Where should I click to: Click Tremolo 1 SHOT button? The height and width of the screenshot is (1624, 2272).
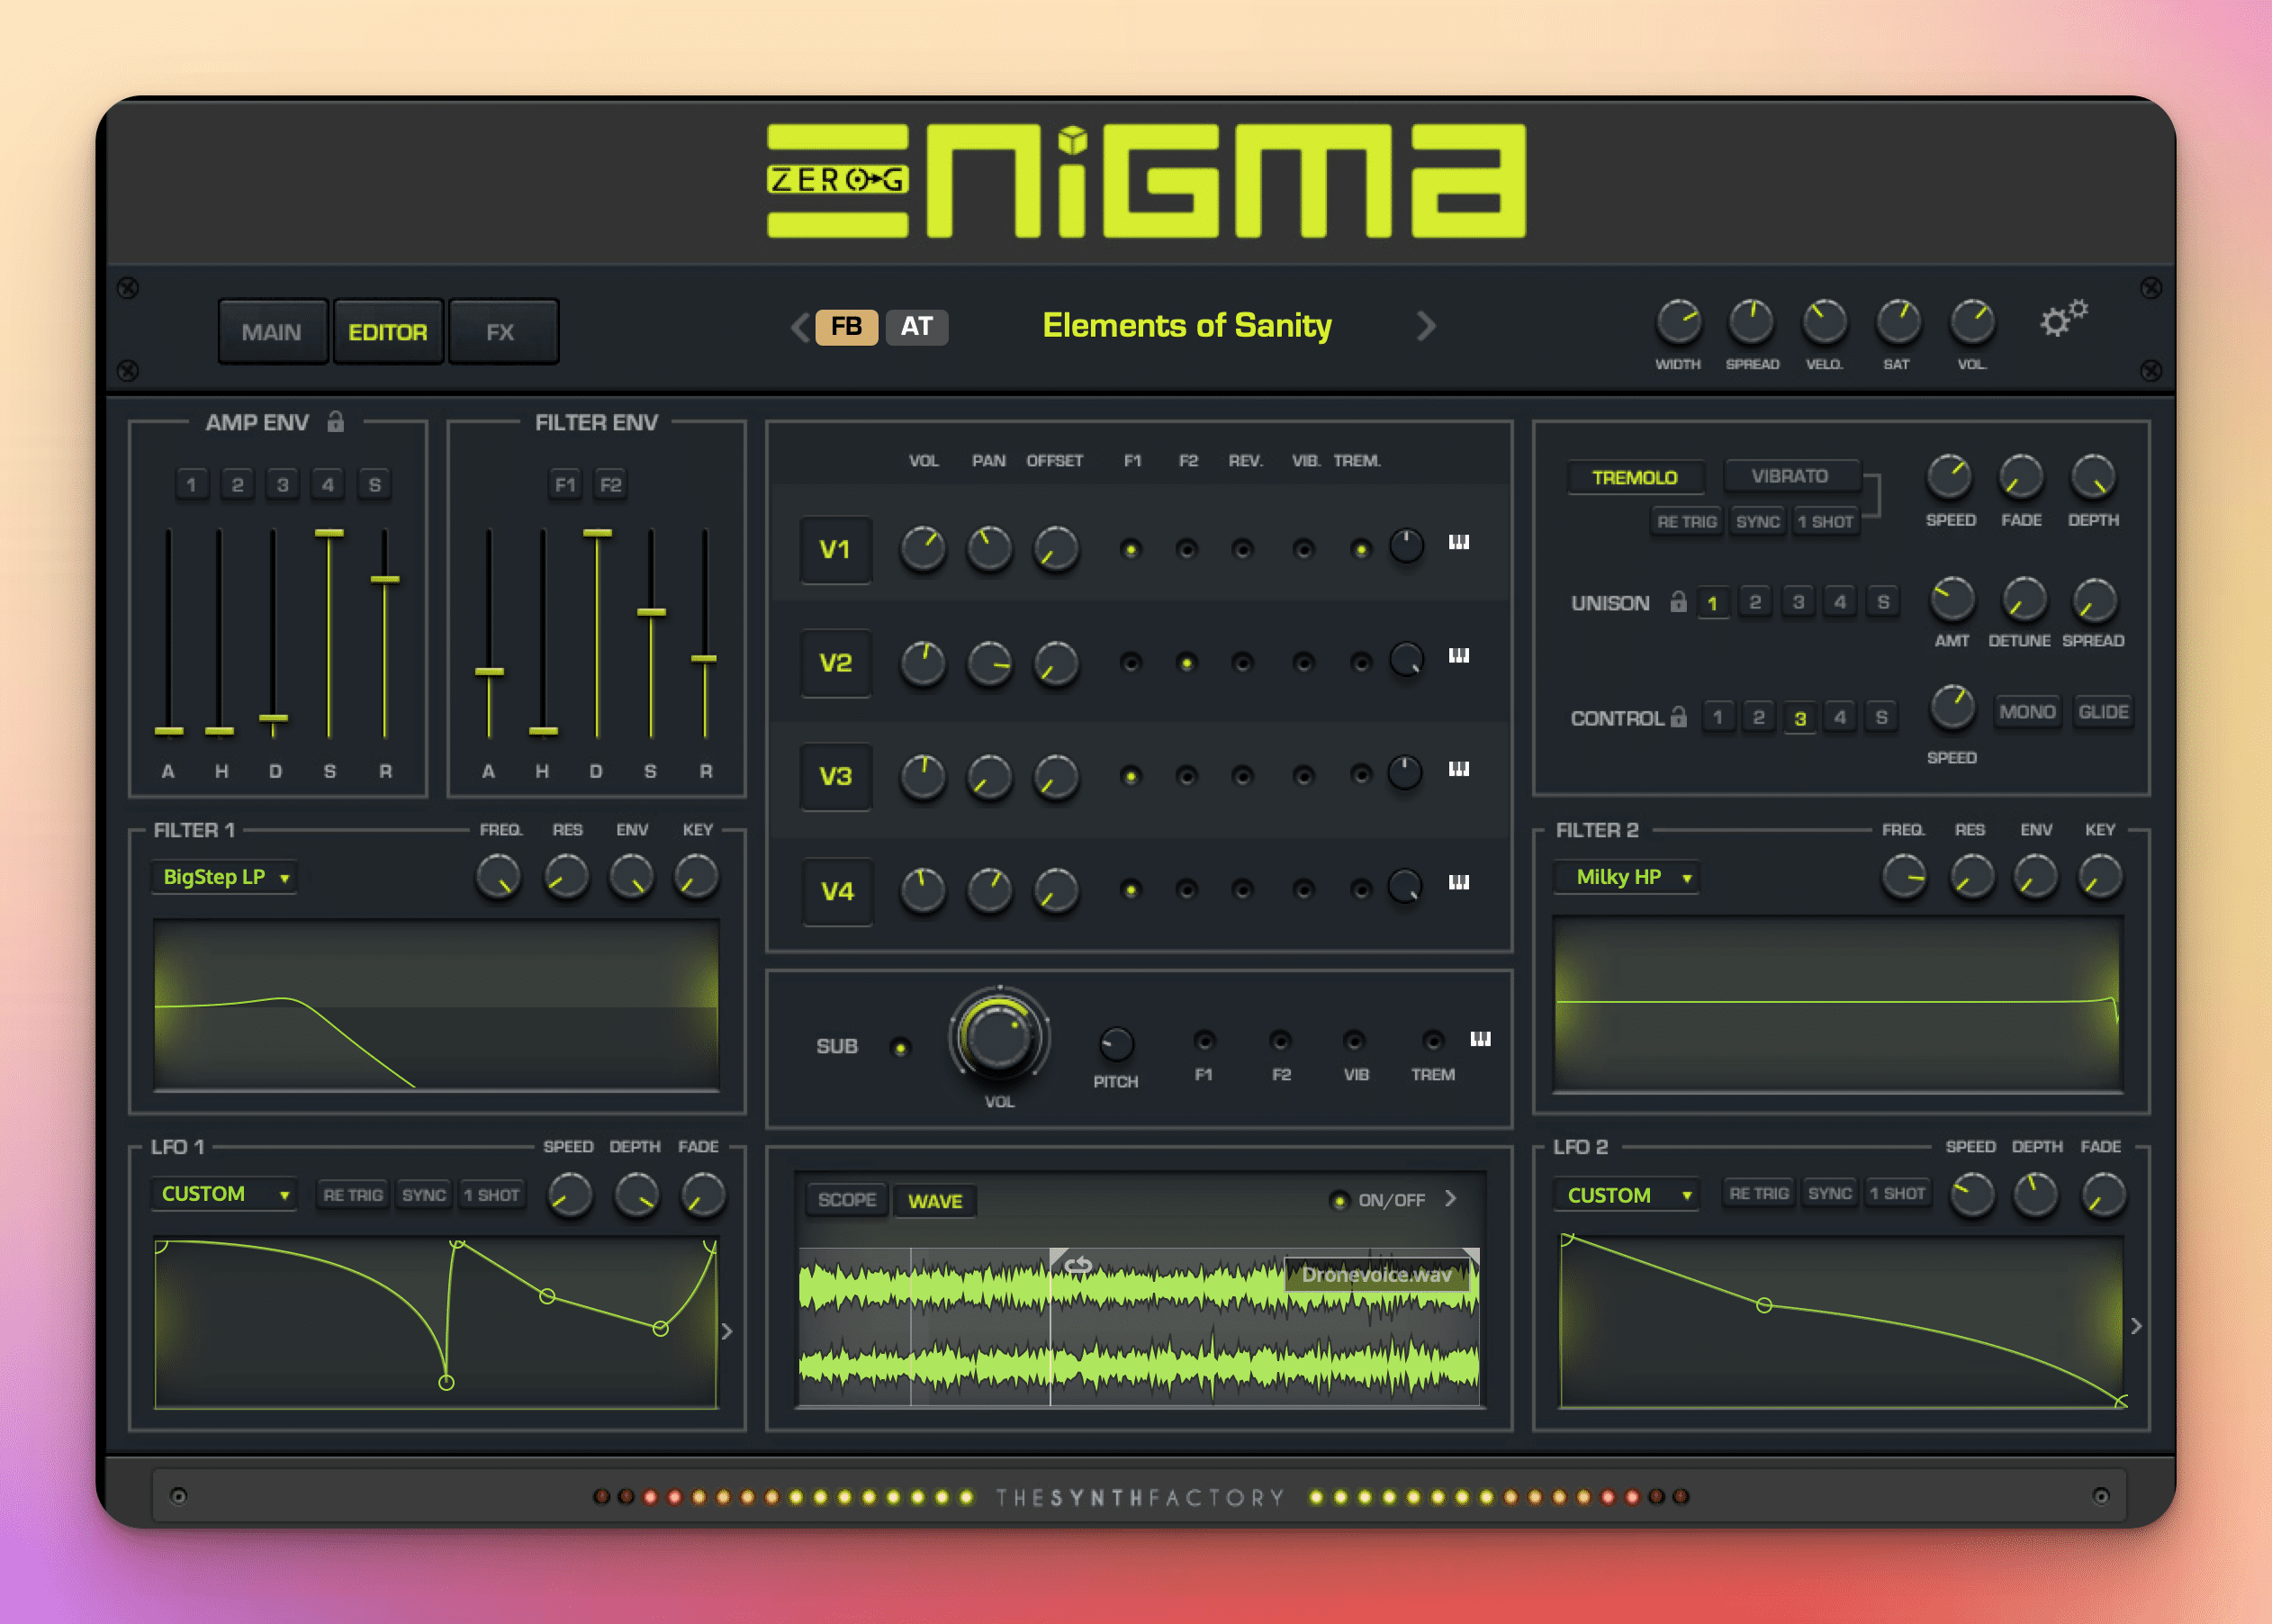(1825, 521)
